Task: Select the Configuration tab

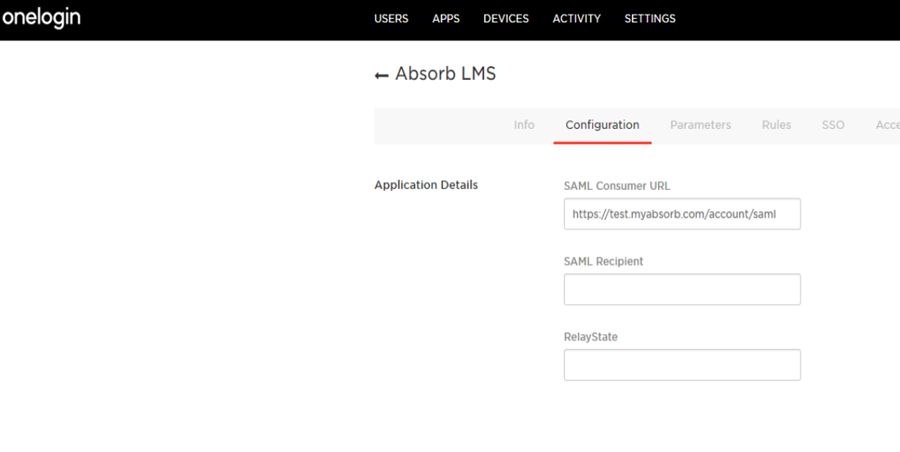Action: [602, 125]
